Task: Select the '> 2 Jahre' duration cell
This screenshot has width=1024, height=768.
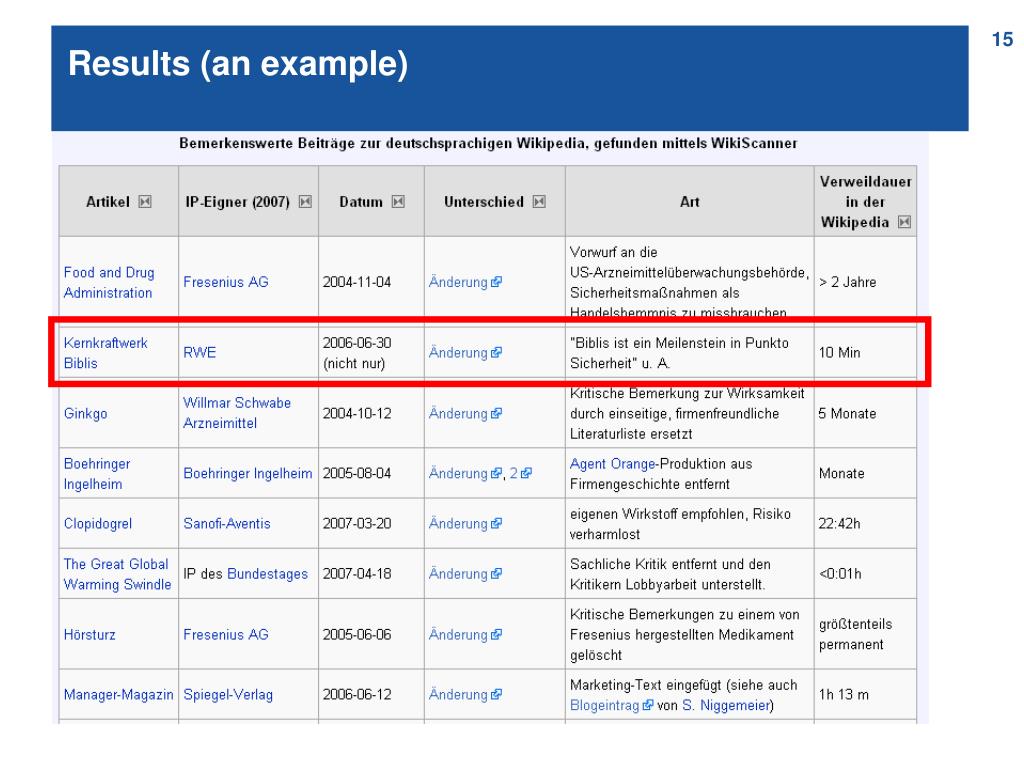Action: pos(865,282)
